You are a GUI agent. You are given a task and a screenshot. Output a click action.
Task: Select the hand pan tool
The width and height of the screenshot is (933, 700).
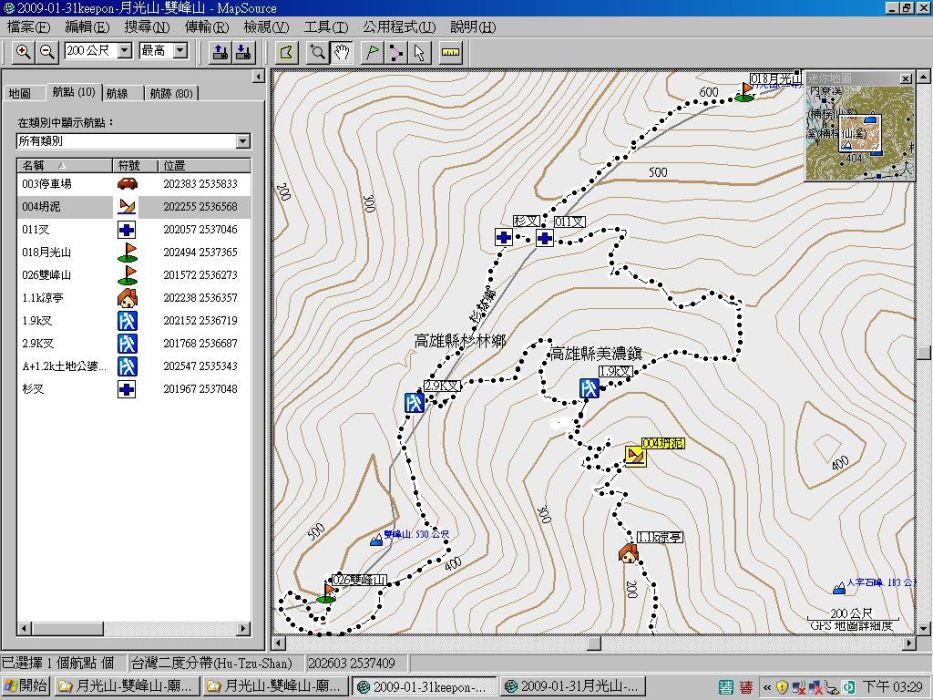coord(342,52)
